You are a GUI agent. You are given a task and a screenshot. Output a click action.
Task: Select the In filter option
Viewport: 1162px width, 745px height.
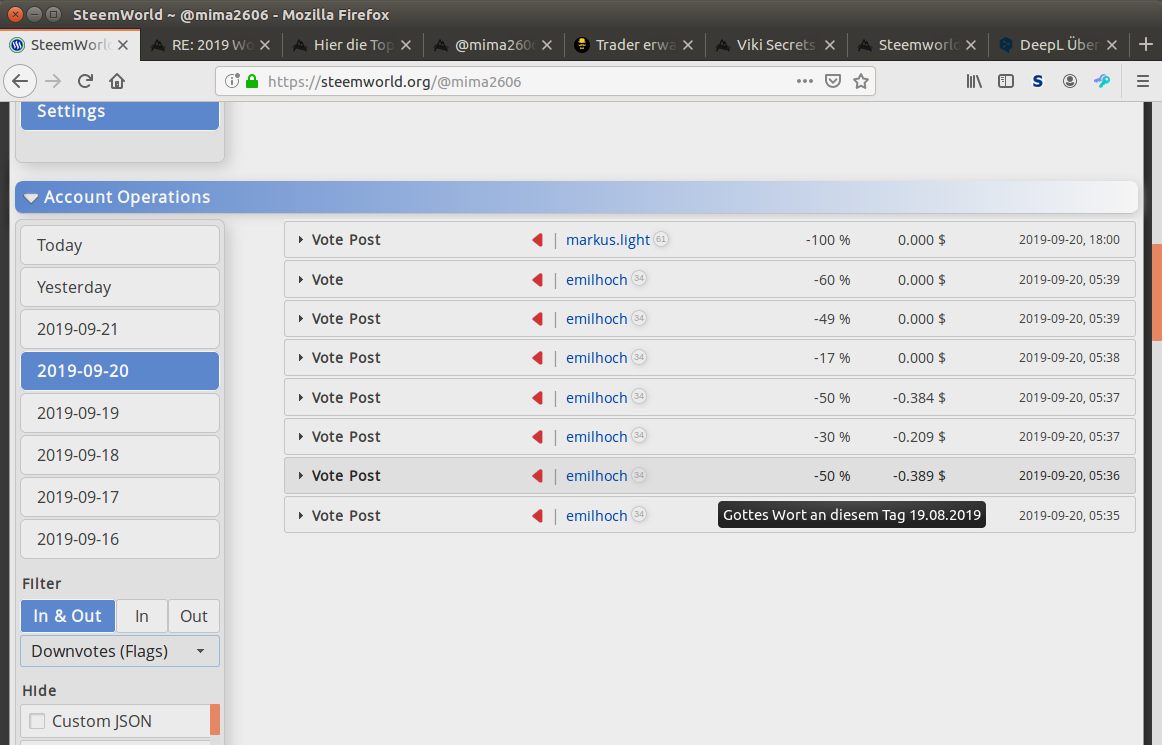[142, 616]
